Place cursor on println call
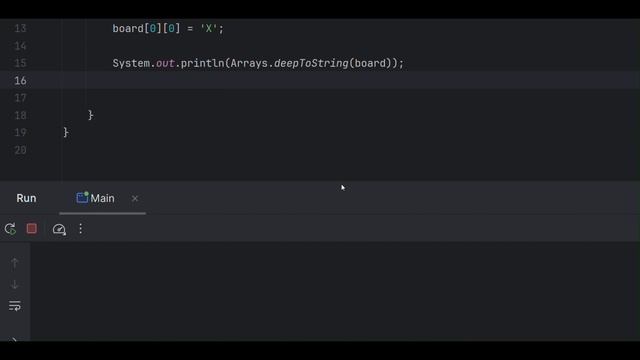Viewport: 640px width, 360px height. point(202,63)
